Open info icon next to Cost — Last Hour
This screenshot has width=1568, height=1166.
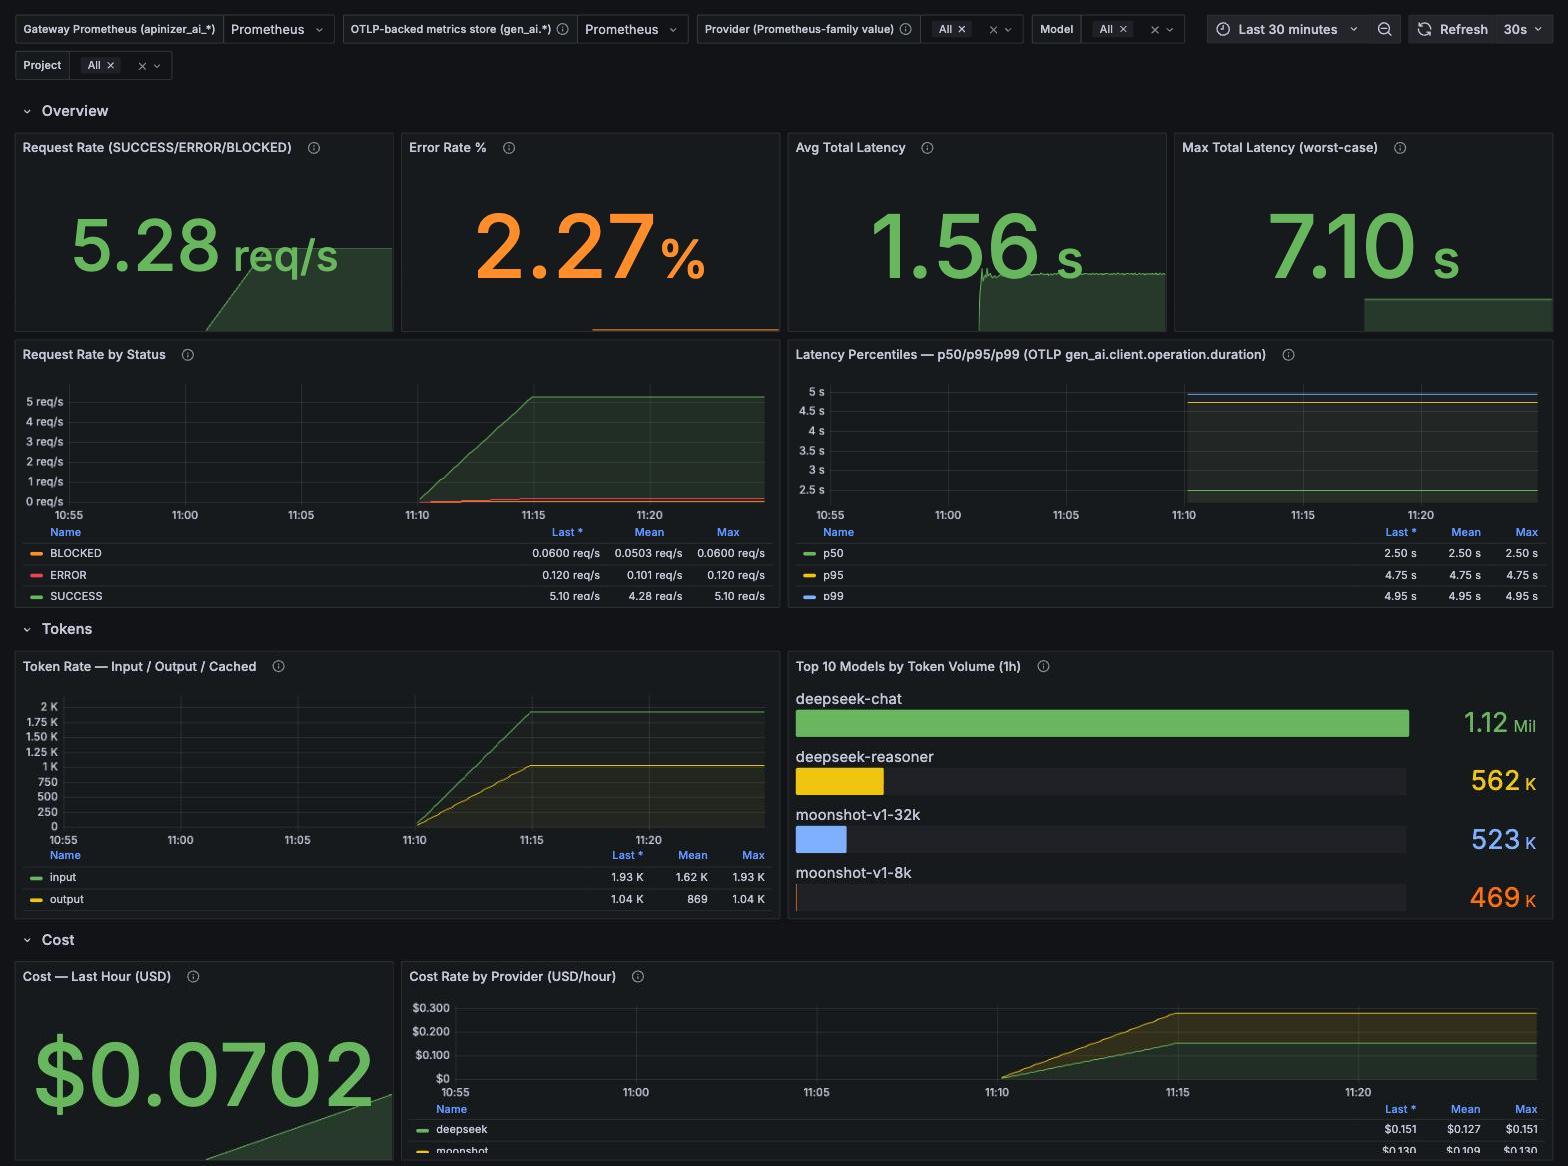(193, 977)
